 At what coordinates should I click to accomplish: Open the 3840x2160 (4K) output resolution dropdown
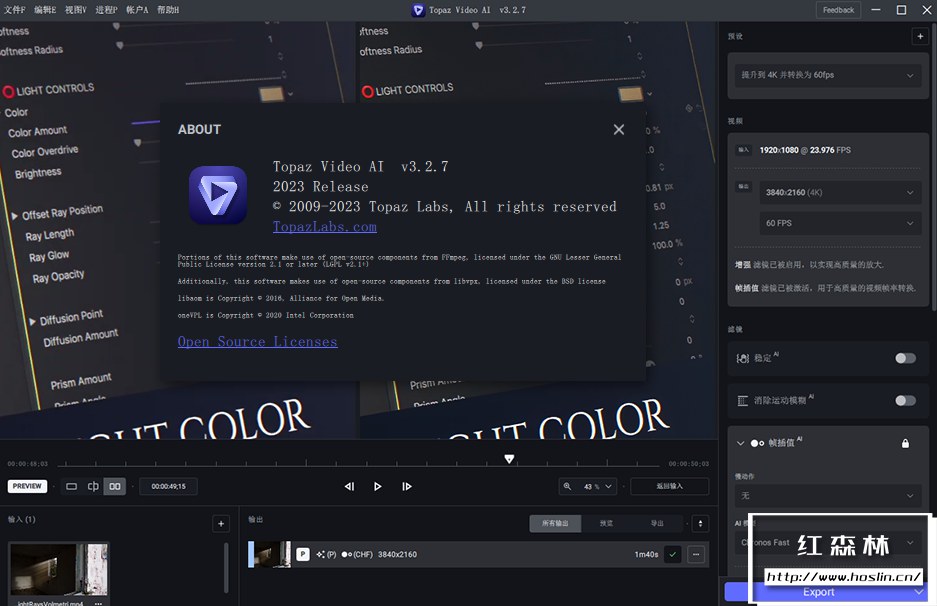coord(840,192)
